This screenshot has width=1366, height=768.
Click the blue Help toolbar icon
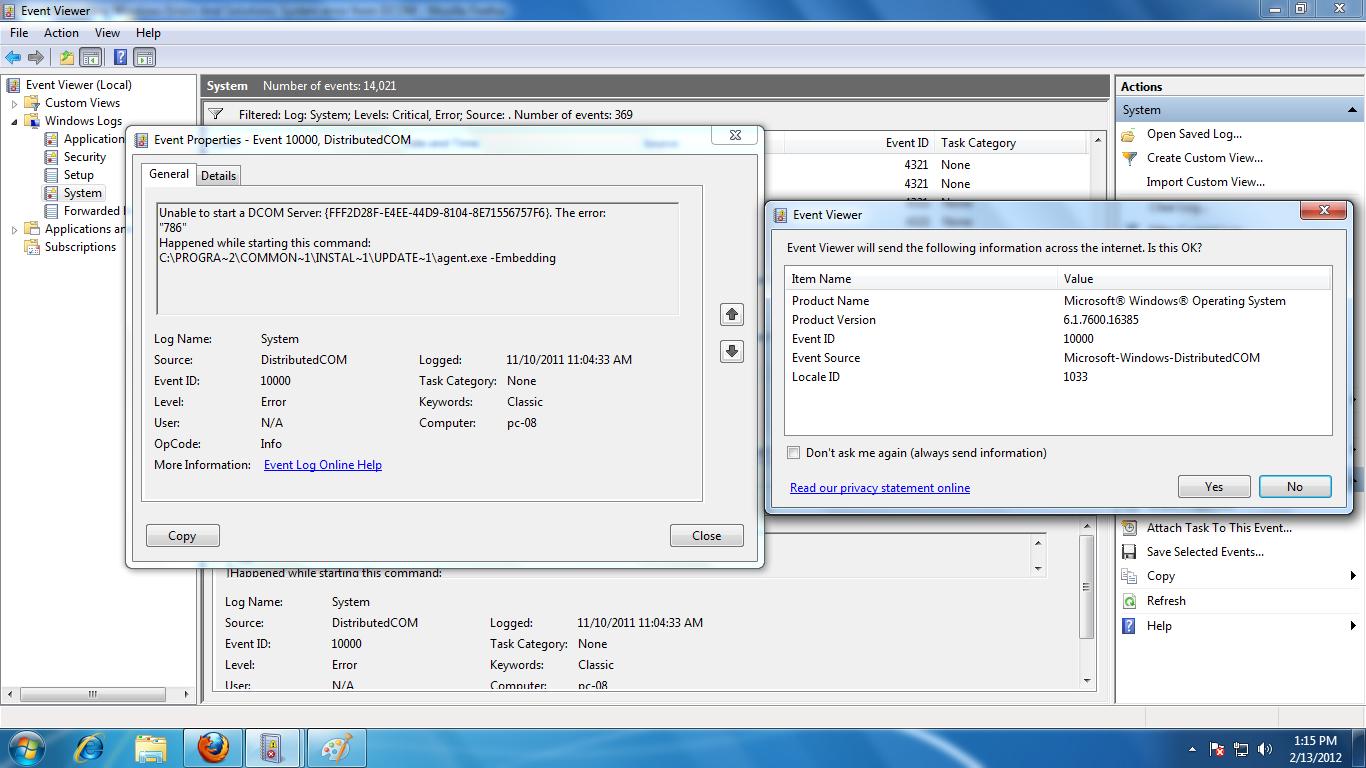[120, 58]
